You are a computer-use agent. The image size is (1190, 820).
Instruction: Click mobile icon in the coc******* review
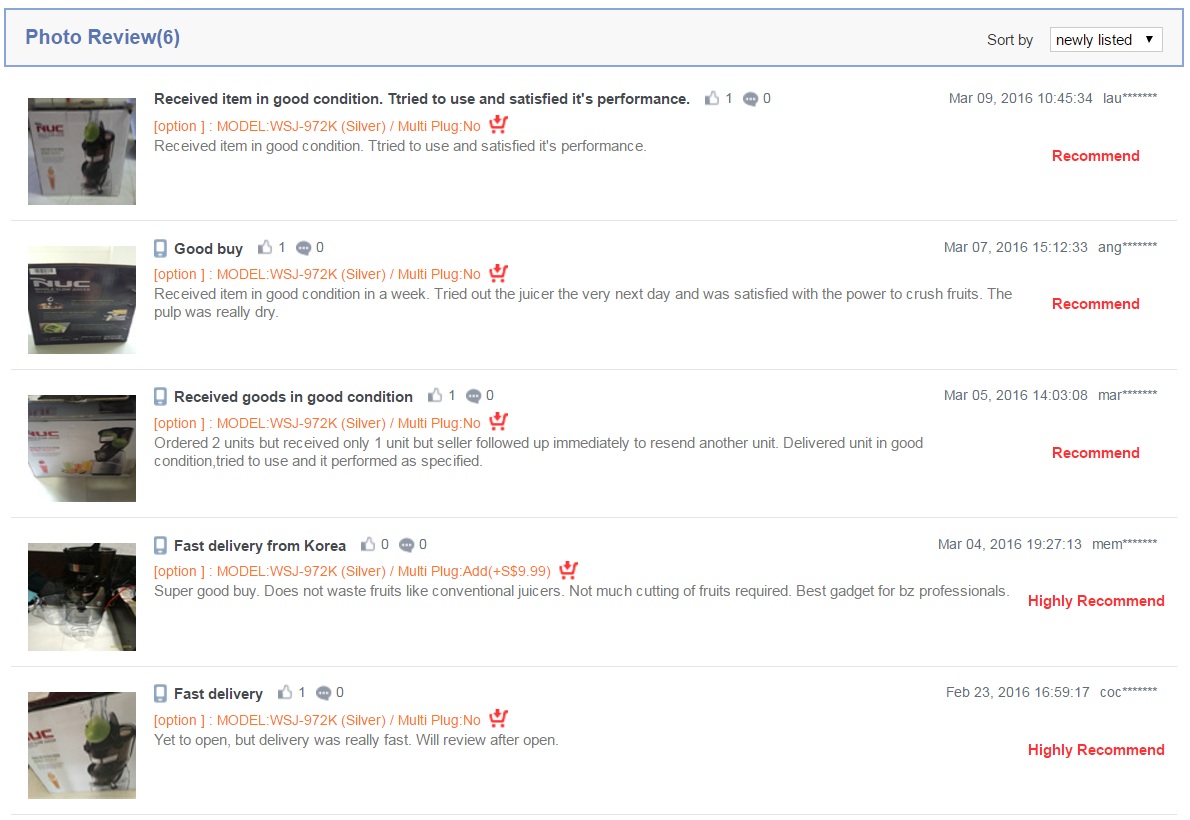(x=160, y=693)
